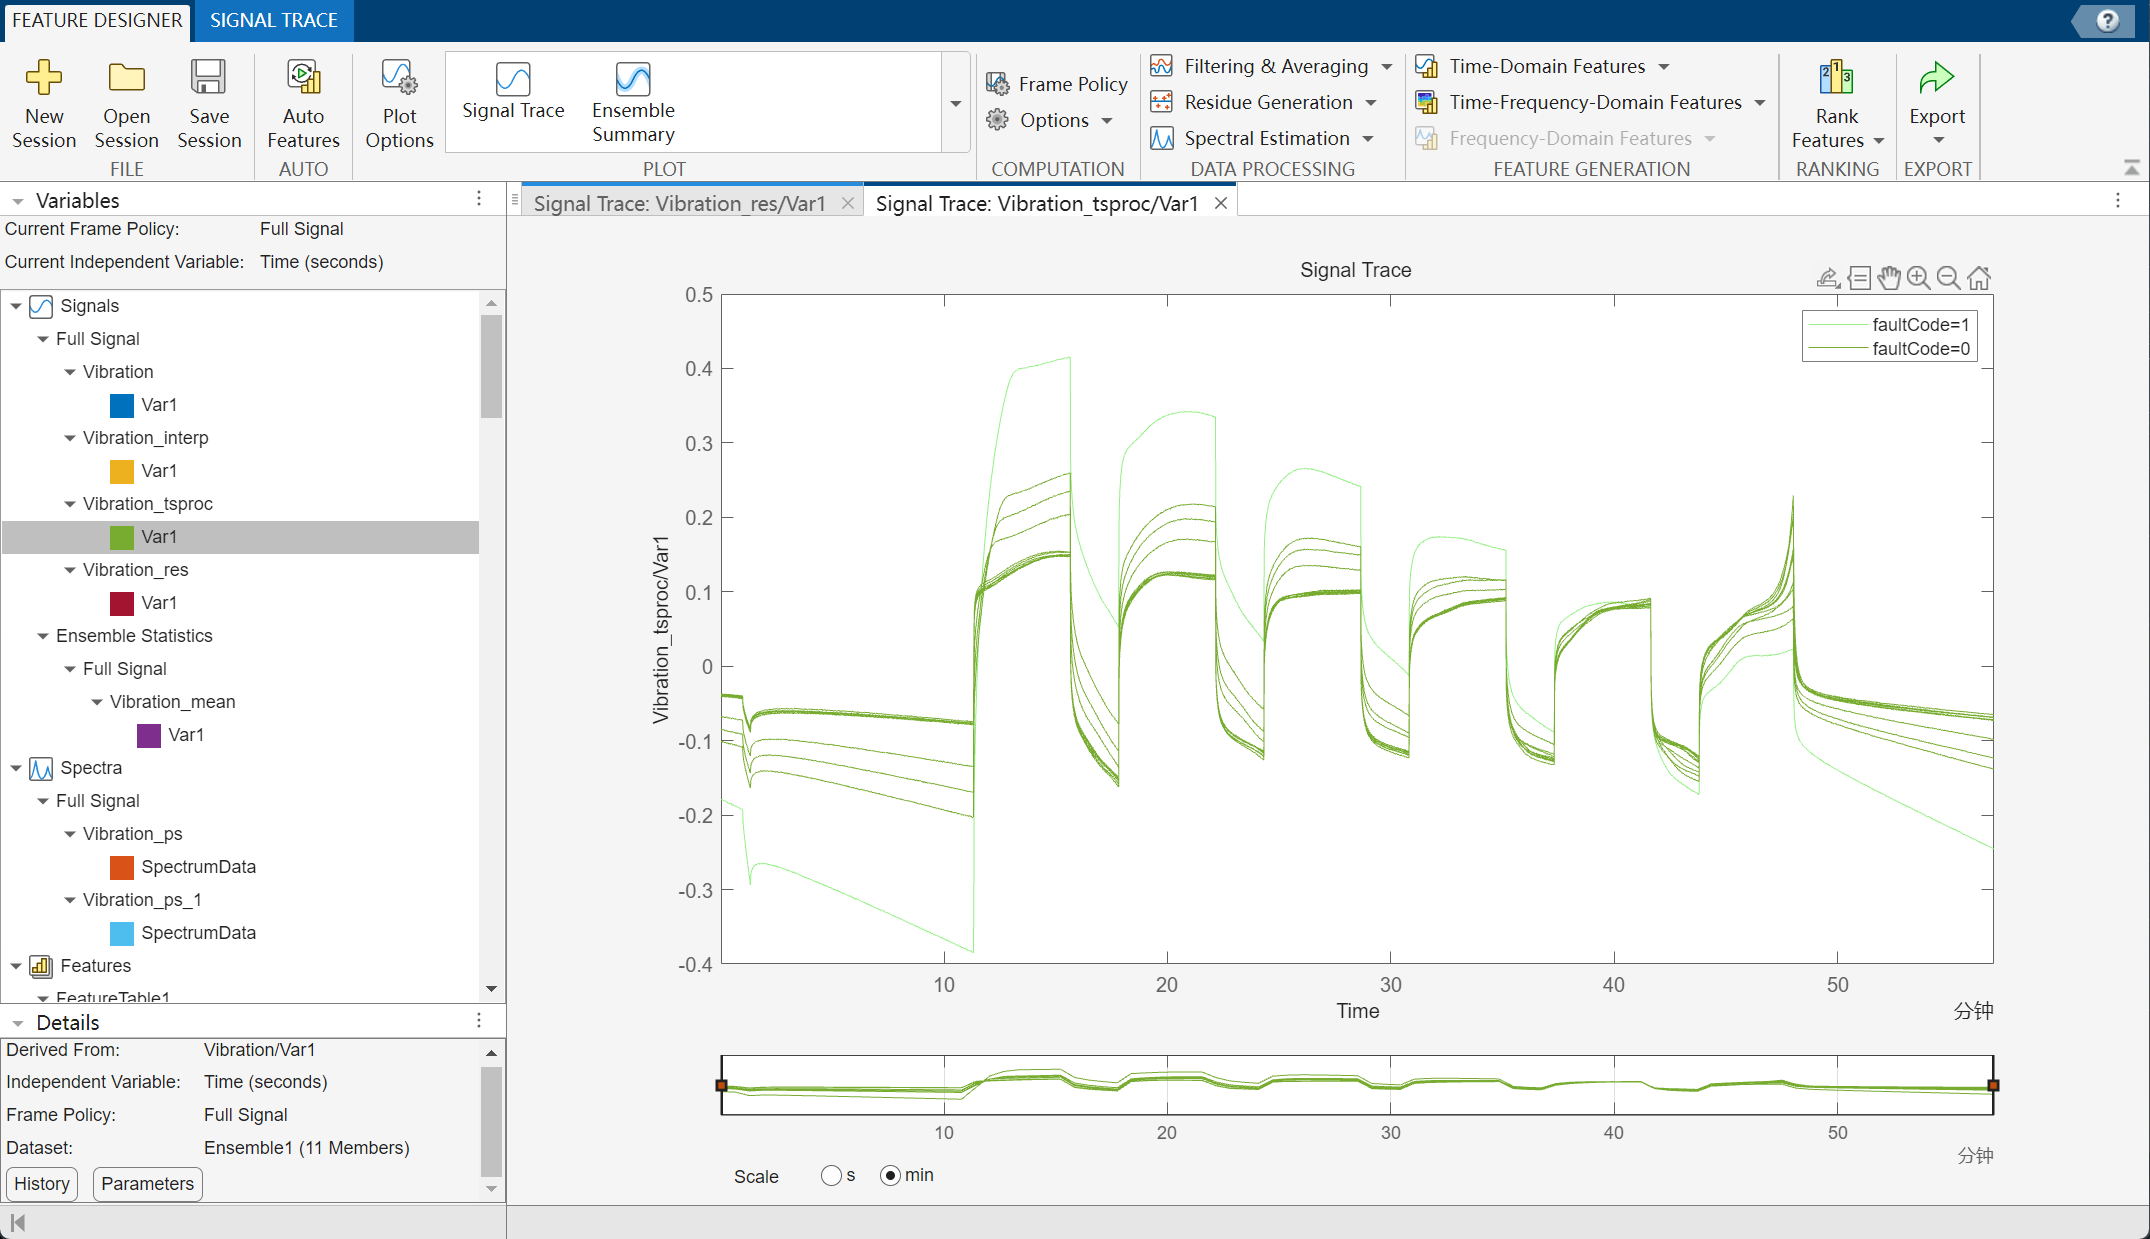The height and width of the screenshot is (1239, 2150).
Task: Open the Auto Features tool
Action: coord(303,78)
